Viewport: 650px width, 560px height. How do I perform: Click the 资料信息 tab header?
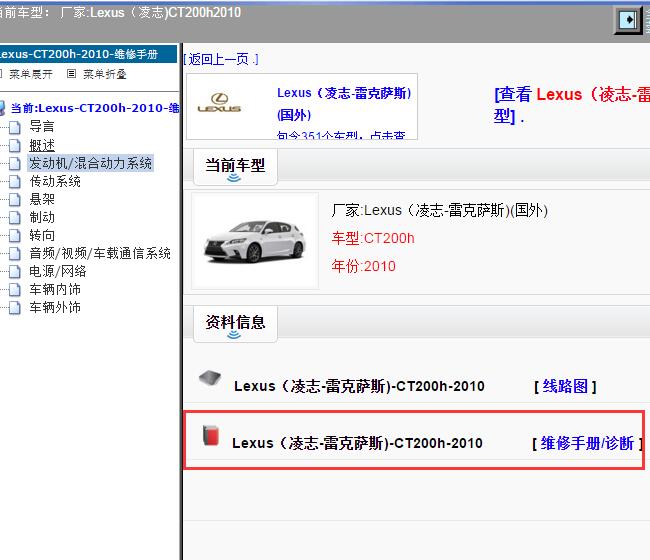235,323
